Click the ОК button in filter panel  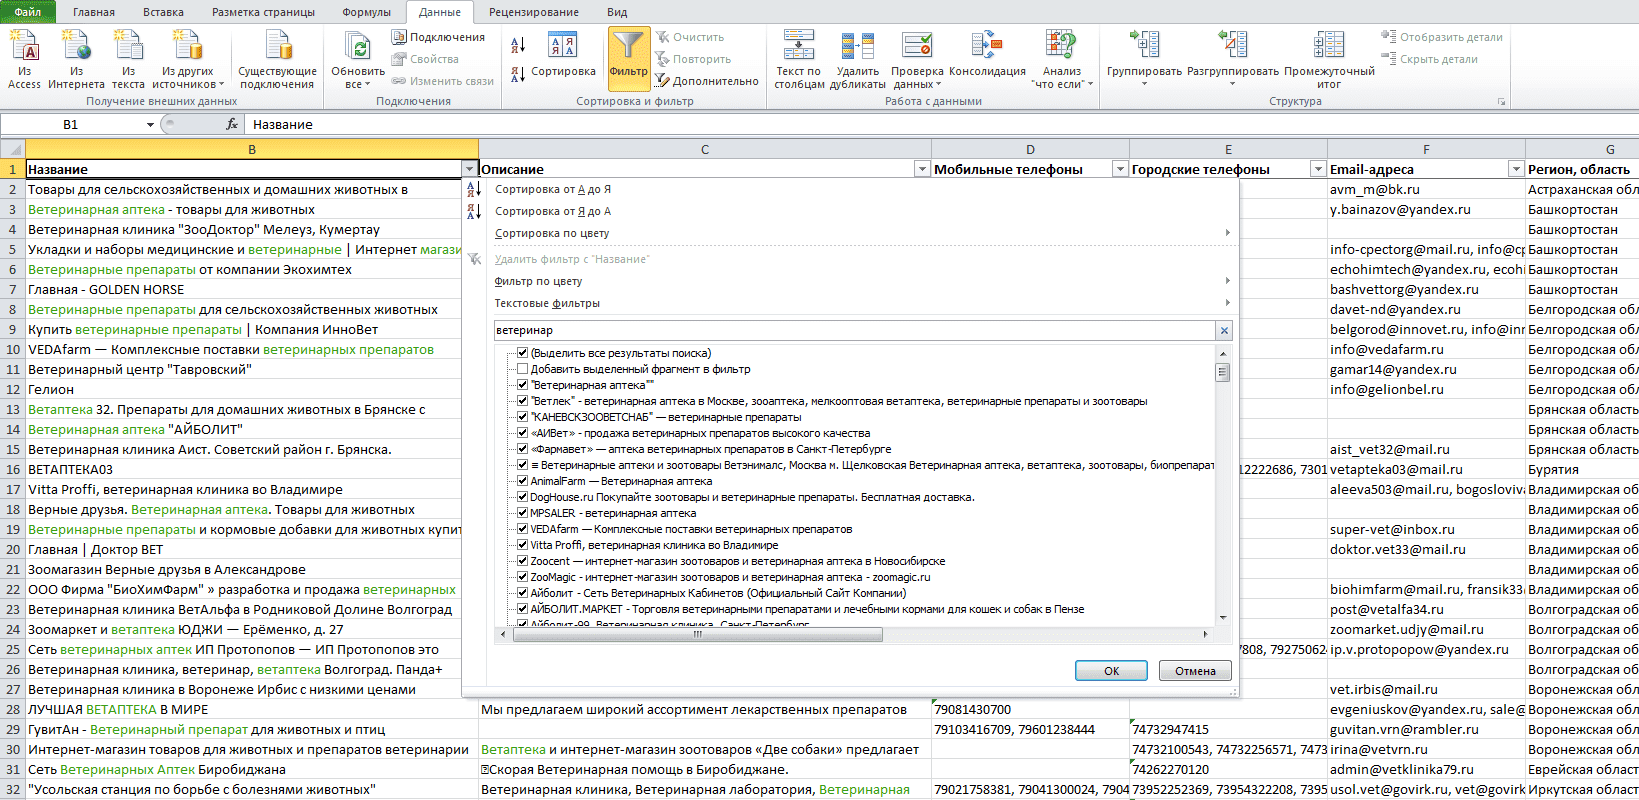[1111, 671]
